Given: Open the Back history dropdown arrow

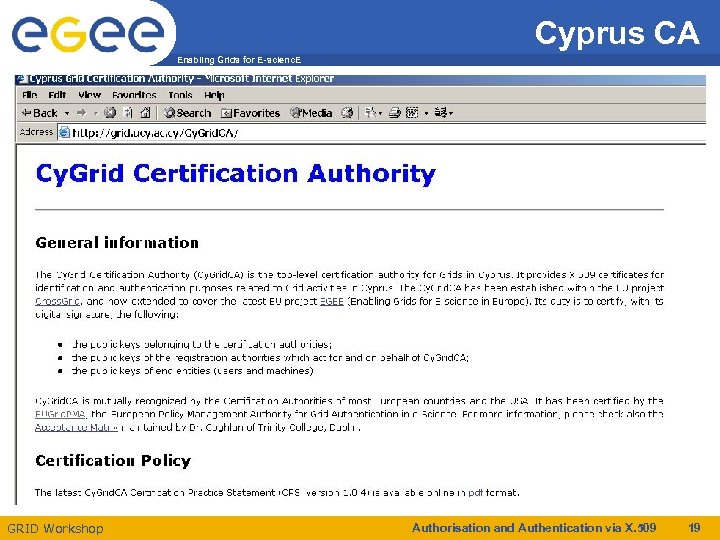Looking at the screenshot, I should coord(67,113).
